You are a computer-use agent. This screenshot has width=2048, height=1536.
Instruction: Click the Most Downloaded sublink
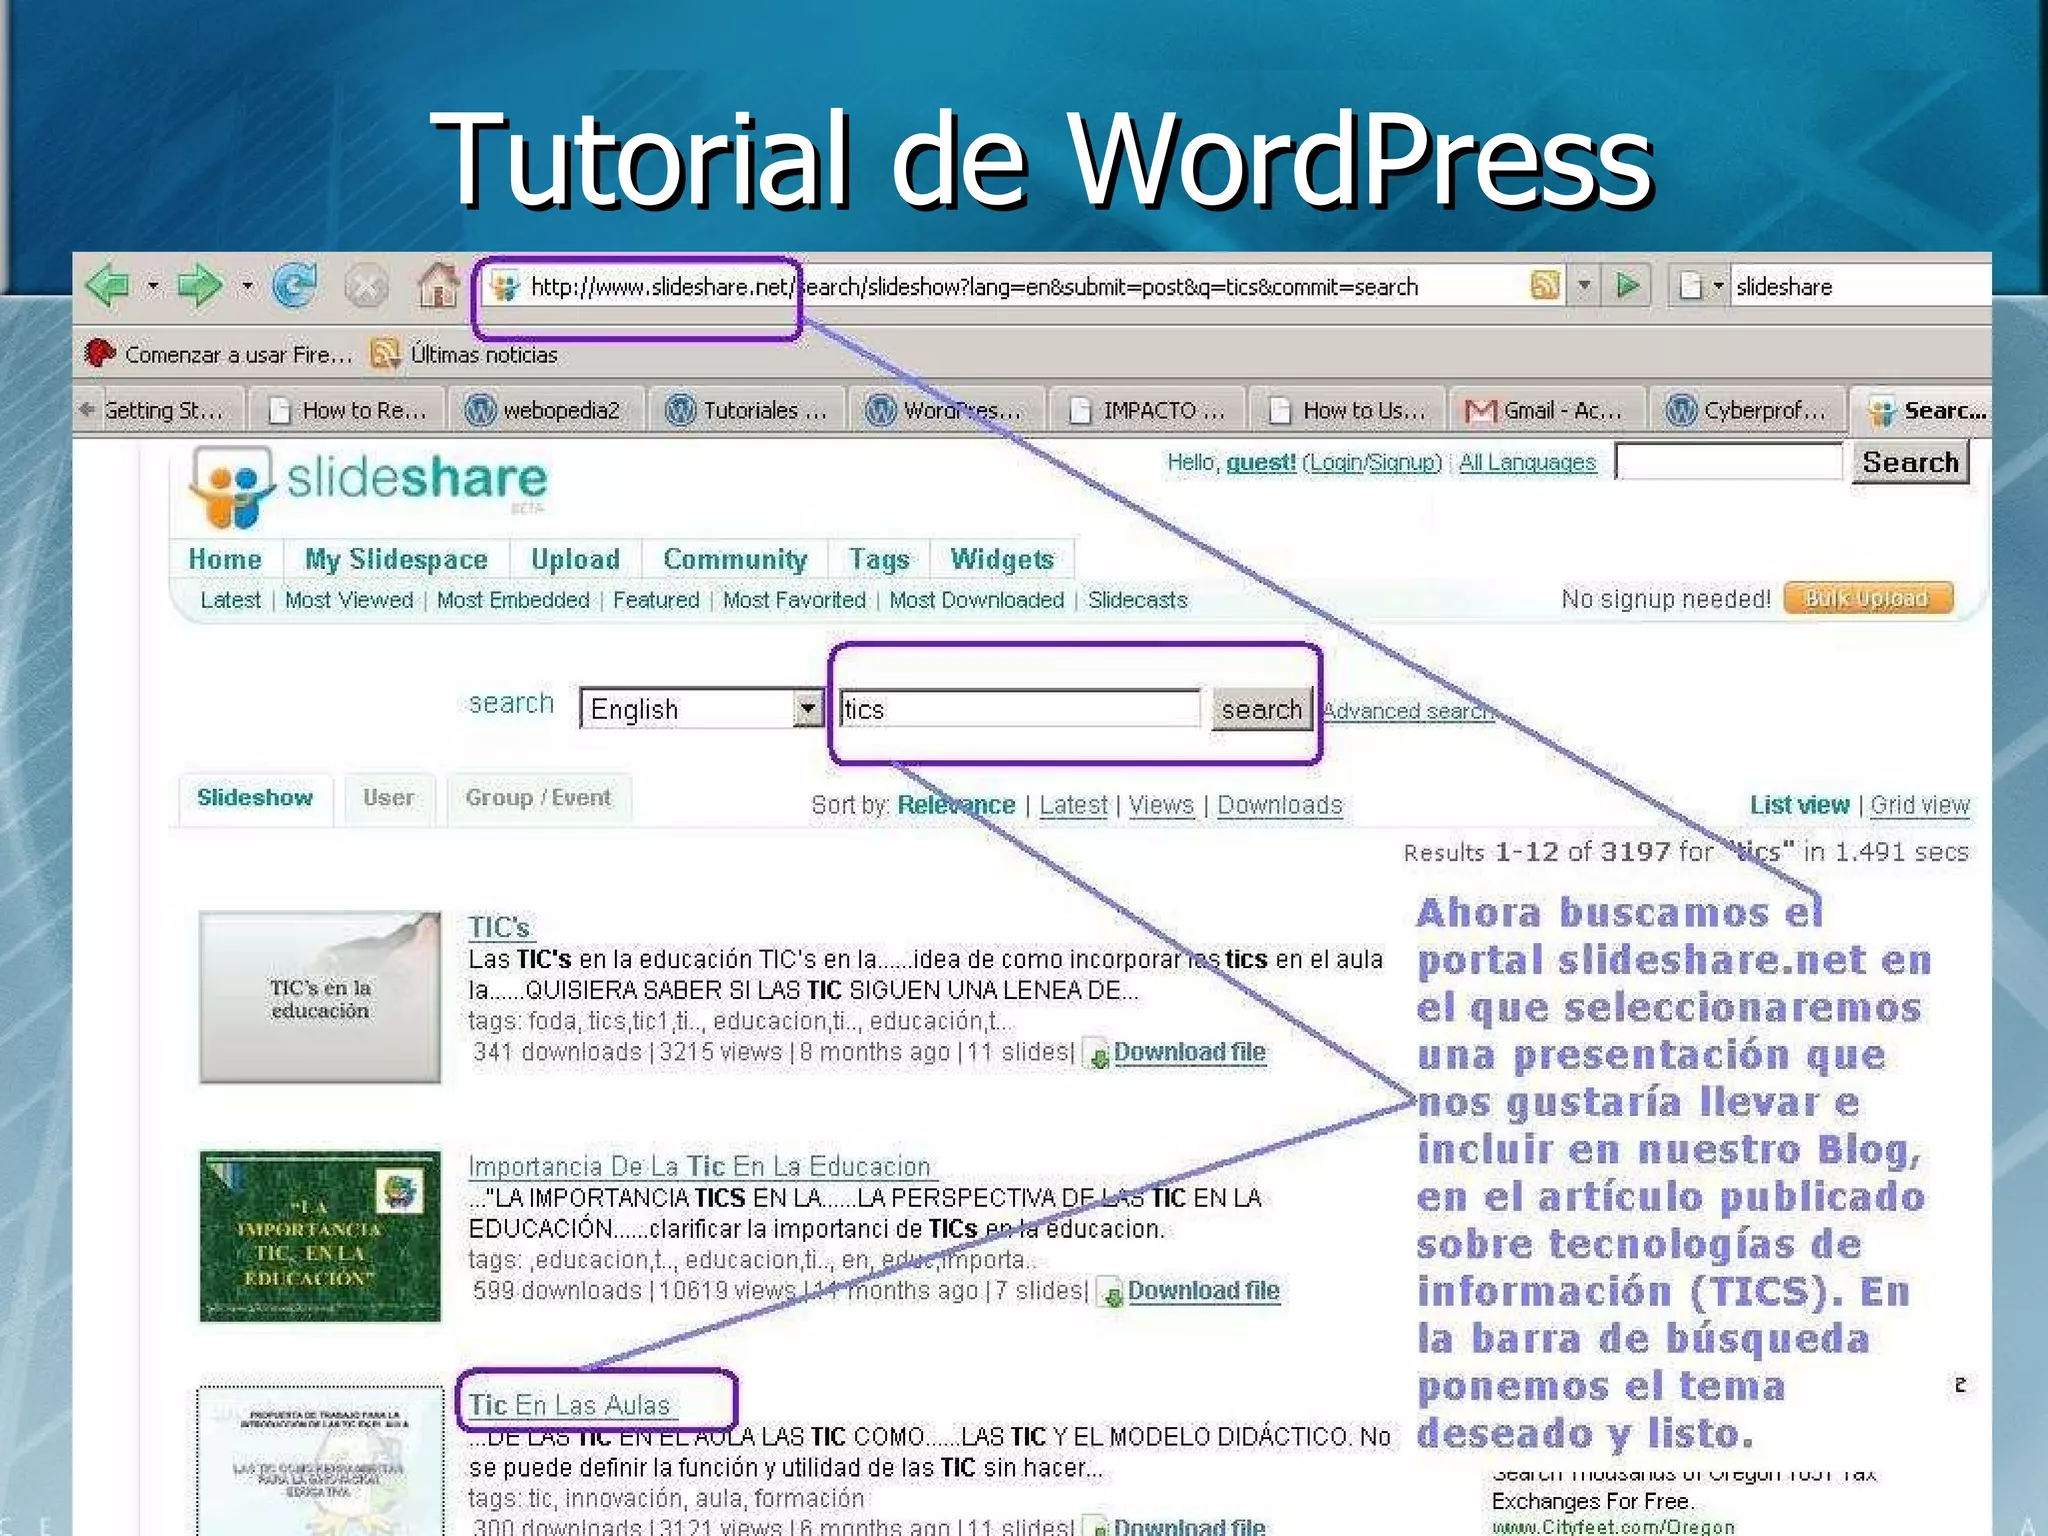pos(977,600)
